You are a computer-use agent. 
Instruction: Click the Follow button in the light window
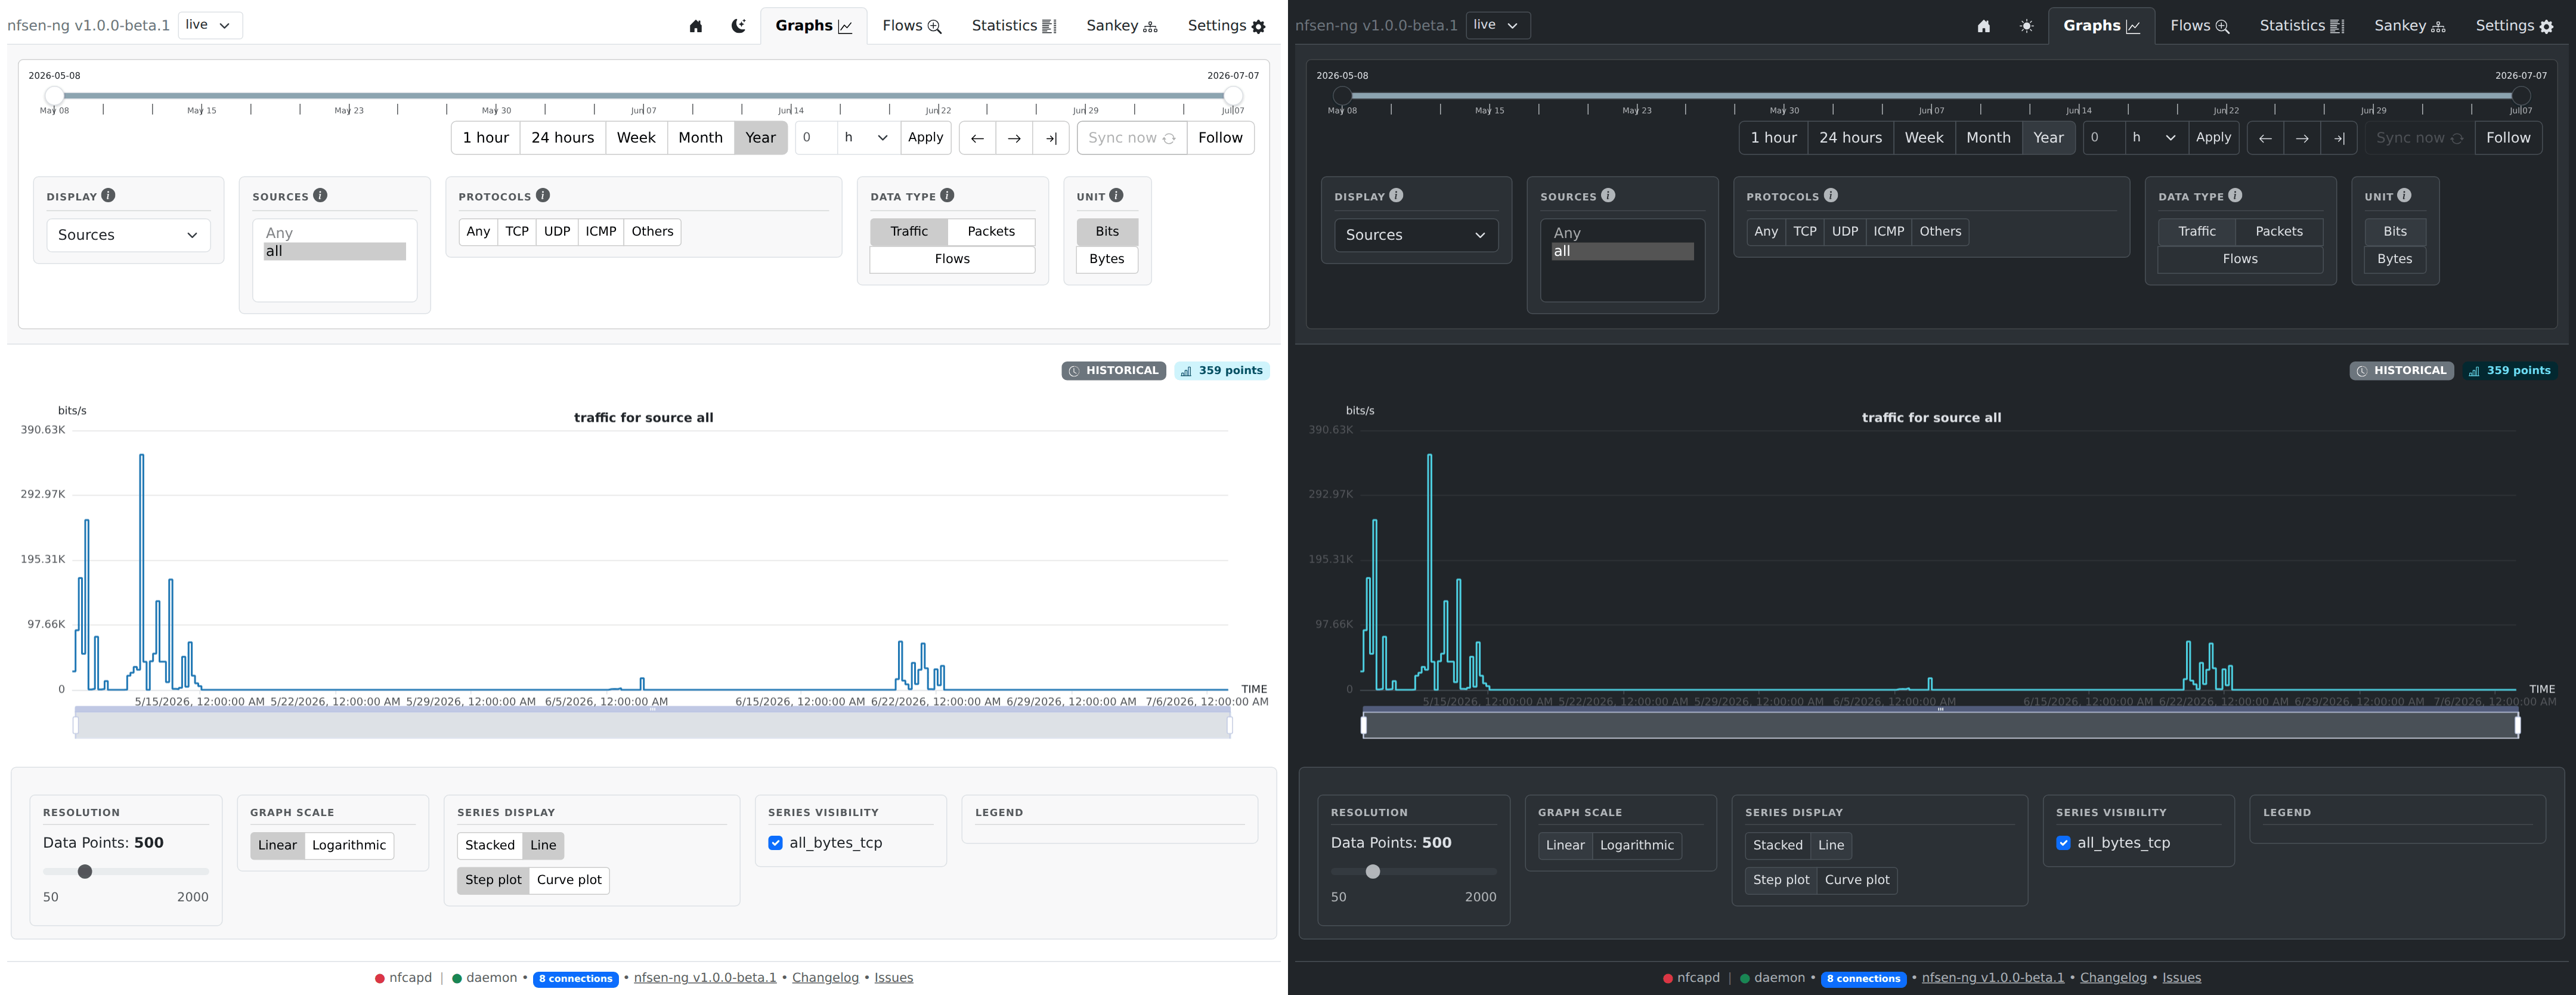(x=1220, y=138)
